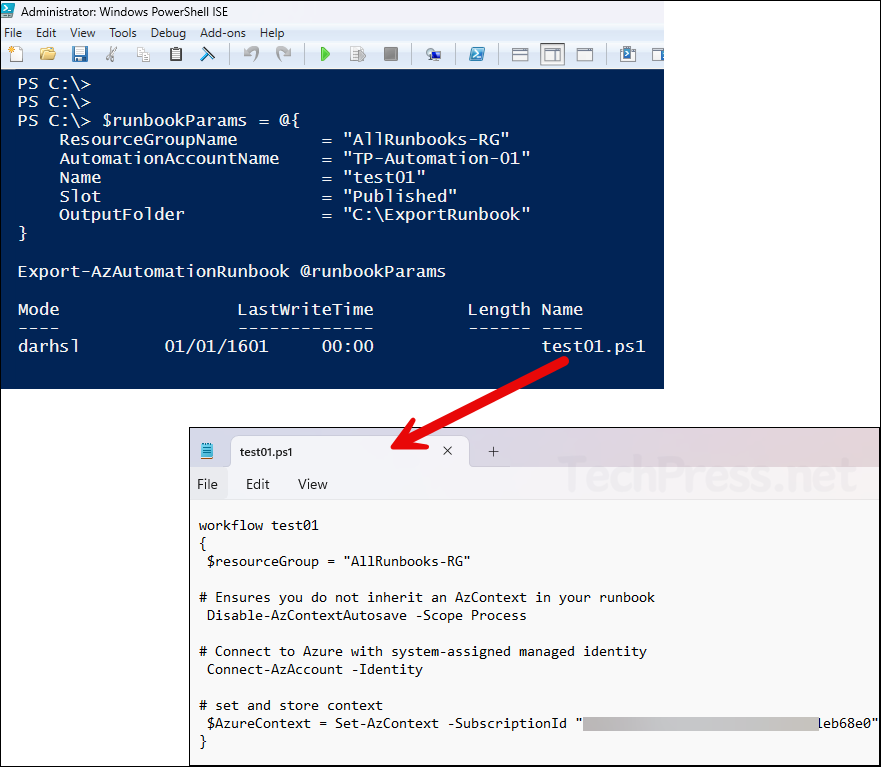The width and height of the screenshot is (881, 767).
Task: Click the LastWriteTime column header
Action: pyautogui.click(x=305, y=309)
